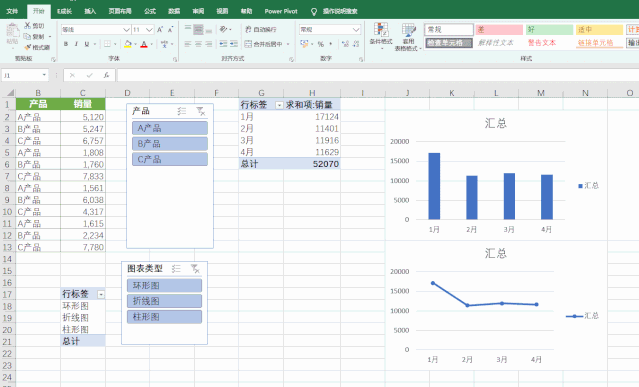Switch to the 公式 (Formulas) tab

150,11
